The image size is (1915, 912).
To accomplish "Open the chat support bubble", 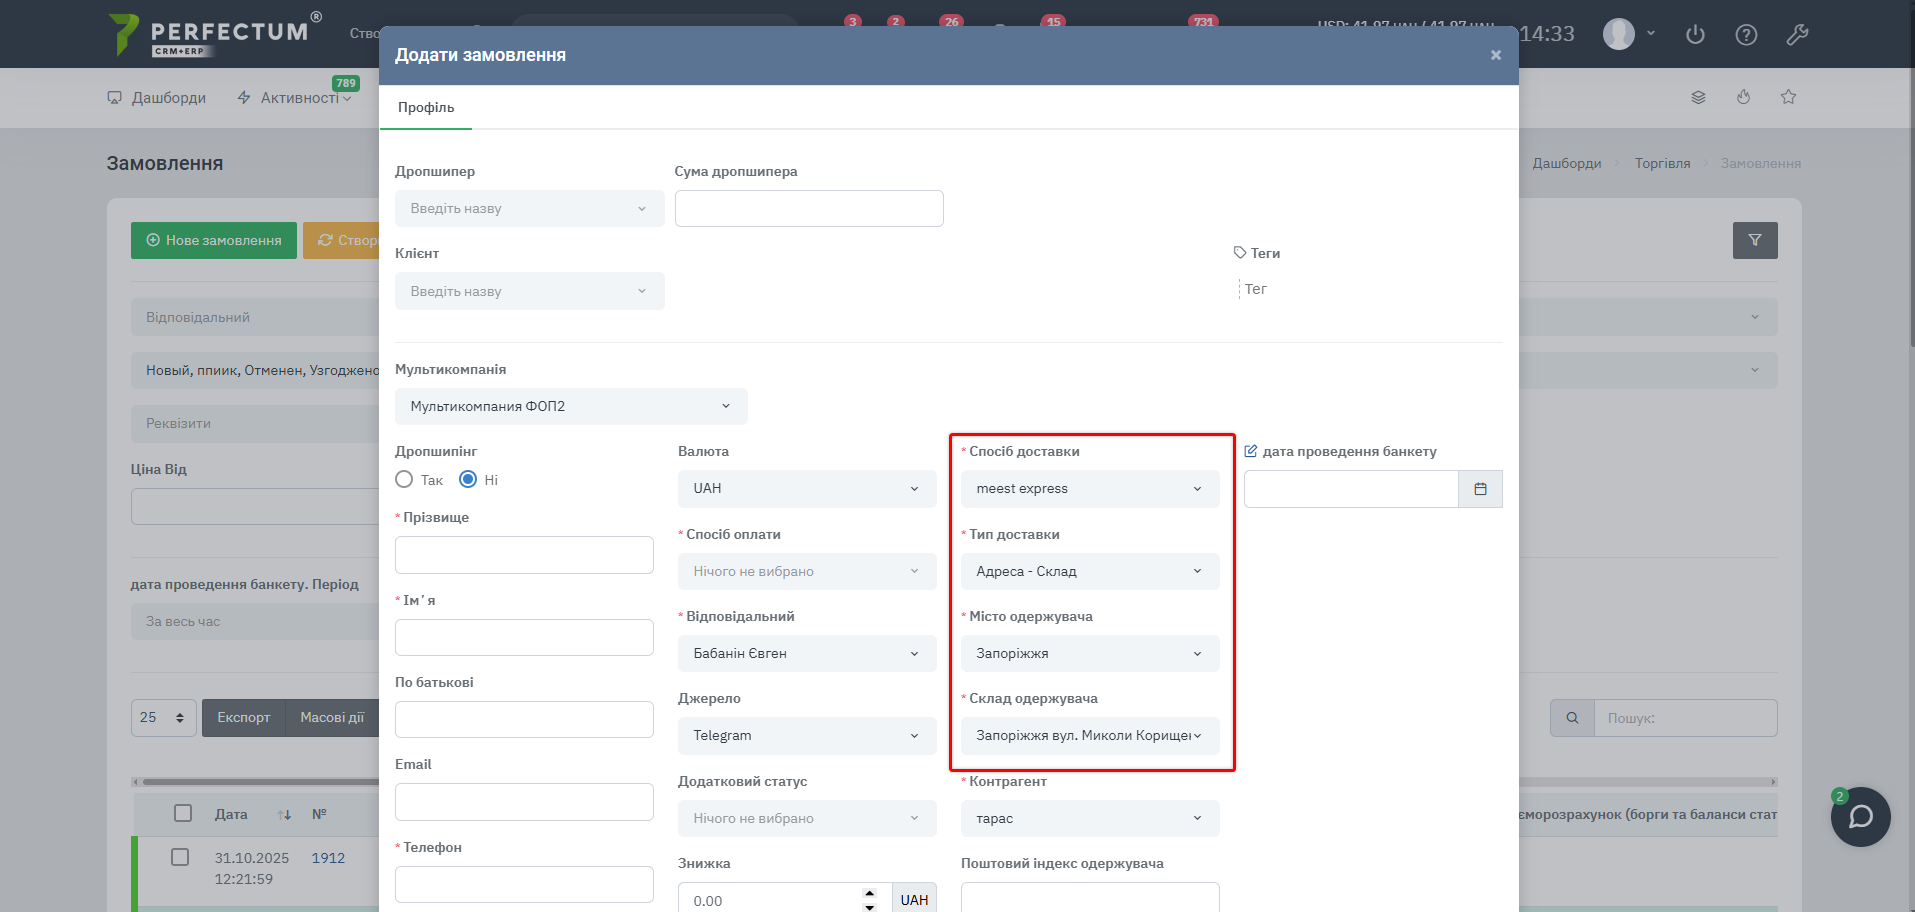I will pyautogui.click(x=1860, y=817).
